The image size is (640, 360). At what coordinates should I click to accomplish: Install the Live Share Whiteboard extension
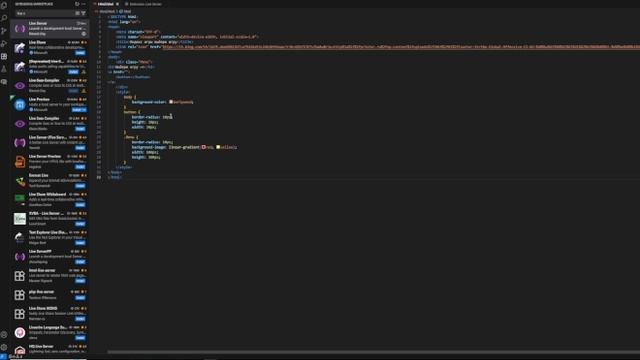80,205
